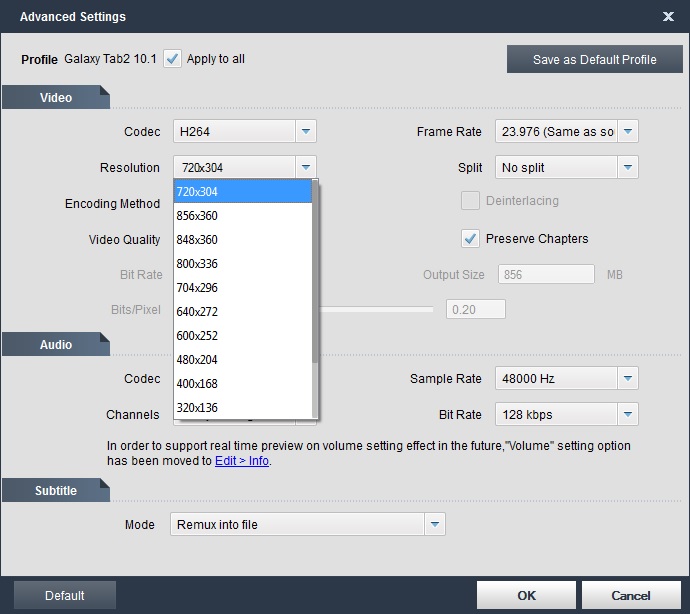The width and height of the screenshot is (690, 614).
Task: Reset settings with the Default button
Action: pos(65,595)
